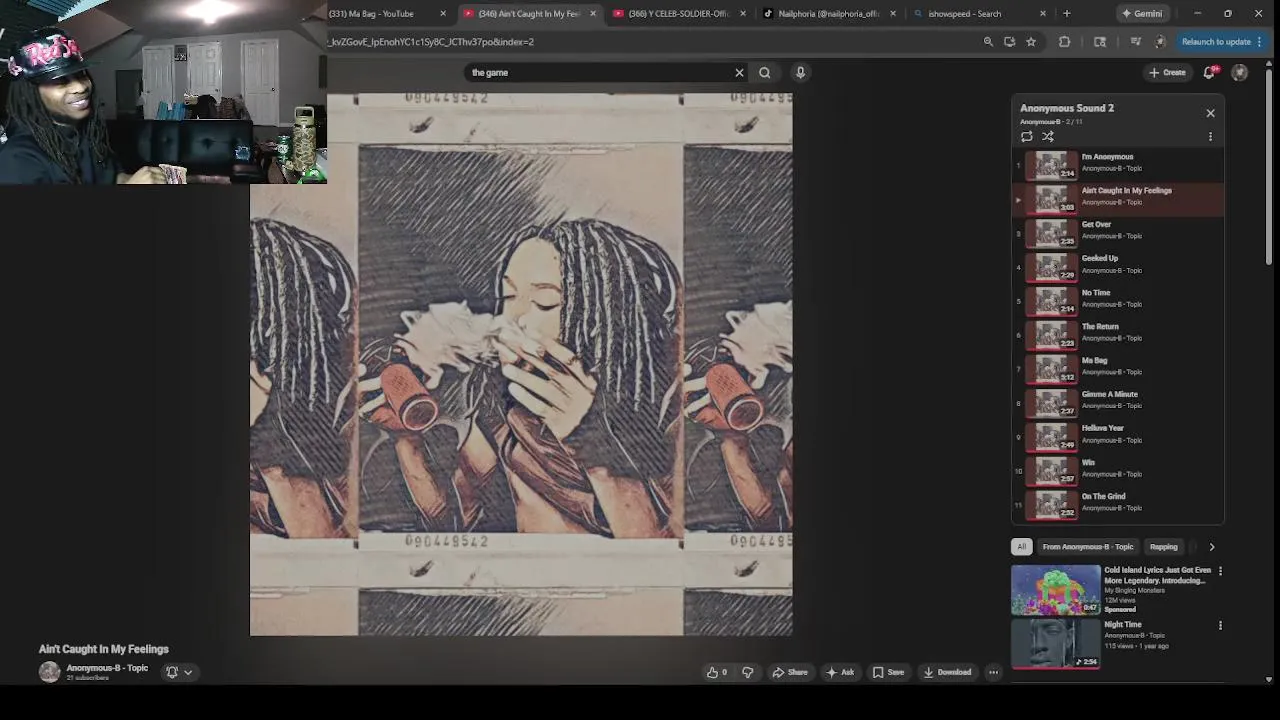Select No Time in the playlist
Image resolution: width=1280 pixels, height=720 pixels.
[x=1118, y=300]
